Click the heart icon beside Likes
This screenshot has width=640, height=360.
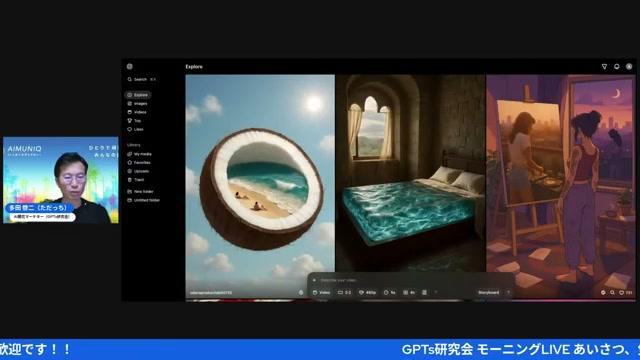click(130, 129)
